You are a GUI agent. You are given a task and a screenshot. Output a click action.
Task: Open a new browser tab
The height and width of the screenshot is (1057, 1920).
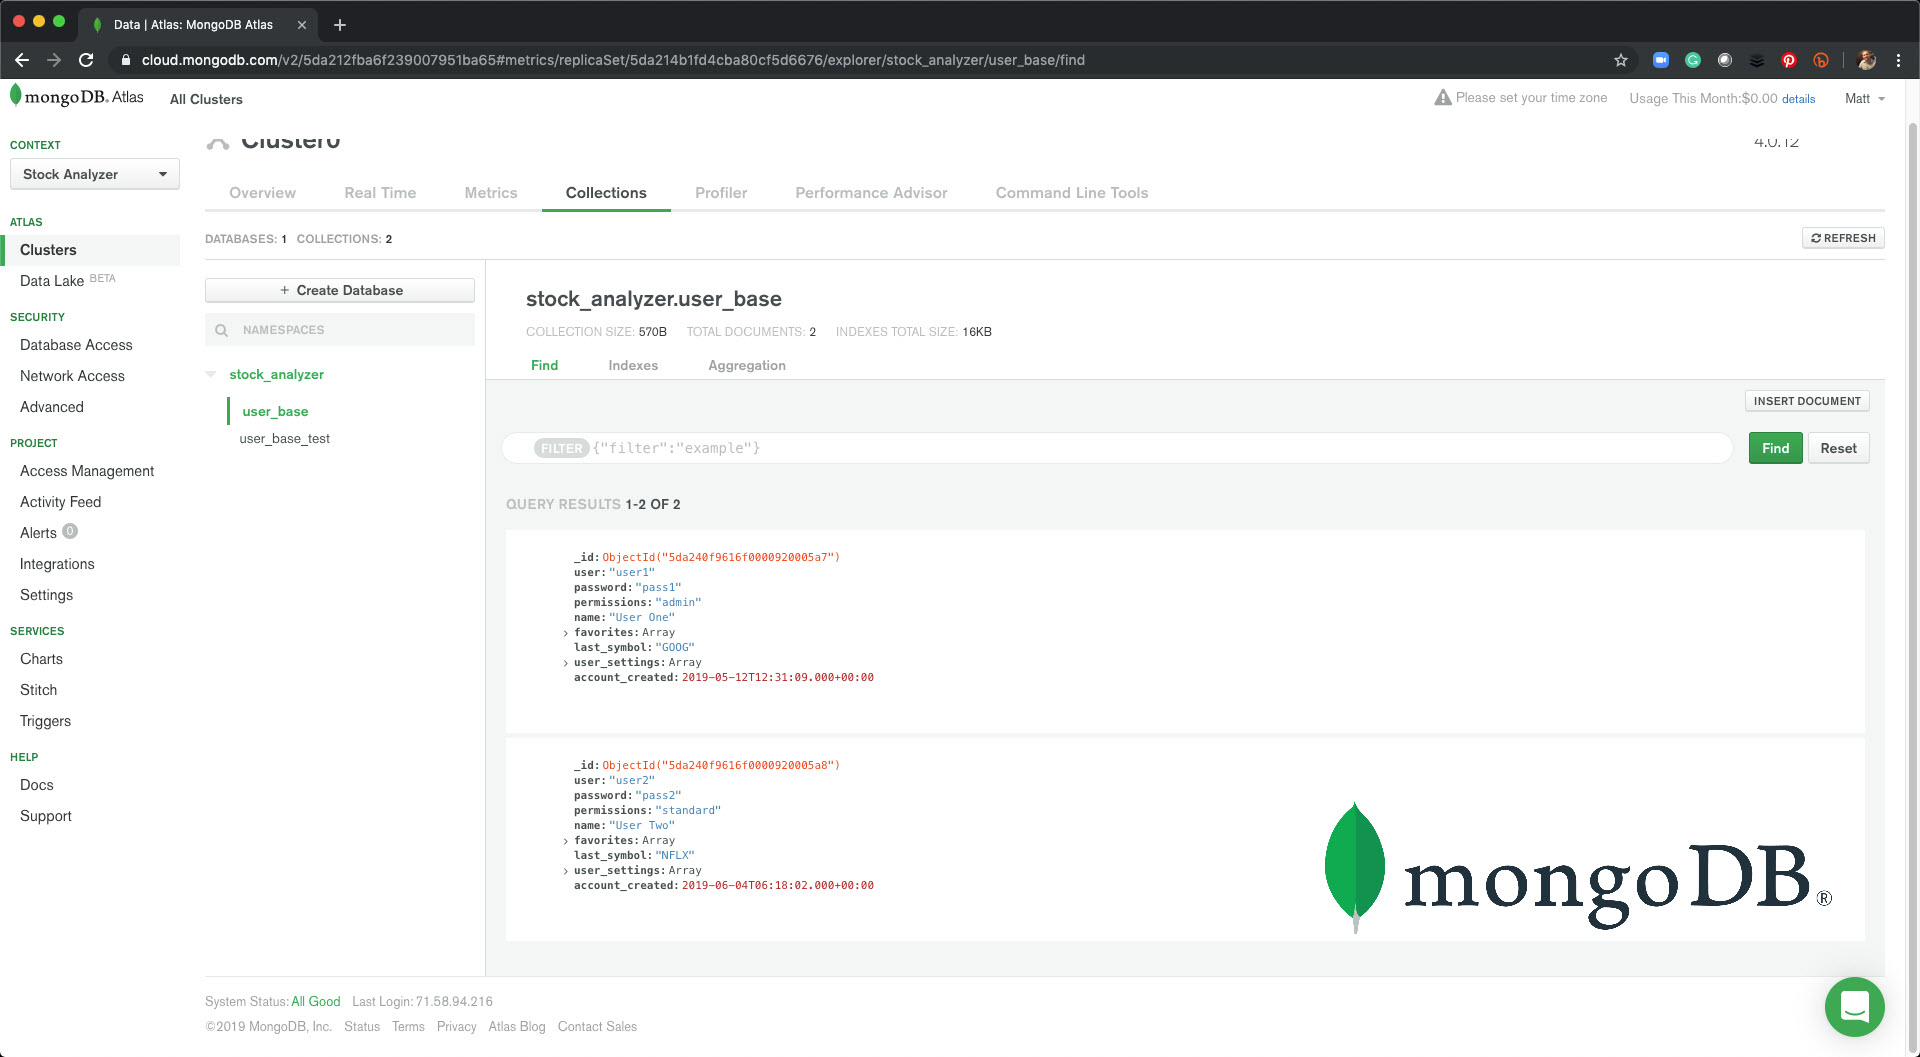[340, 25]
